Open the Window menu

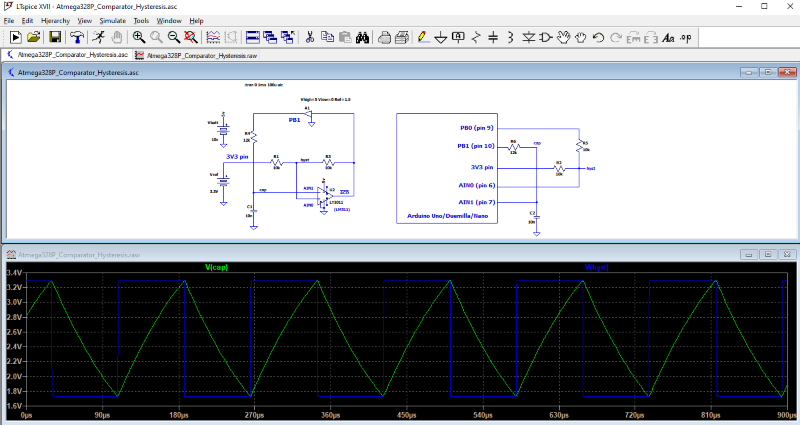click(169, 21)
